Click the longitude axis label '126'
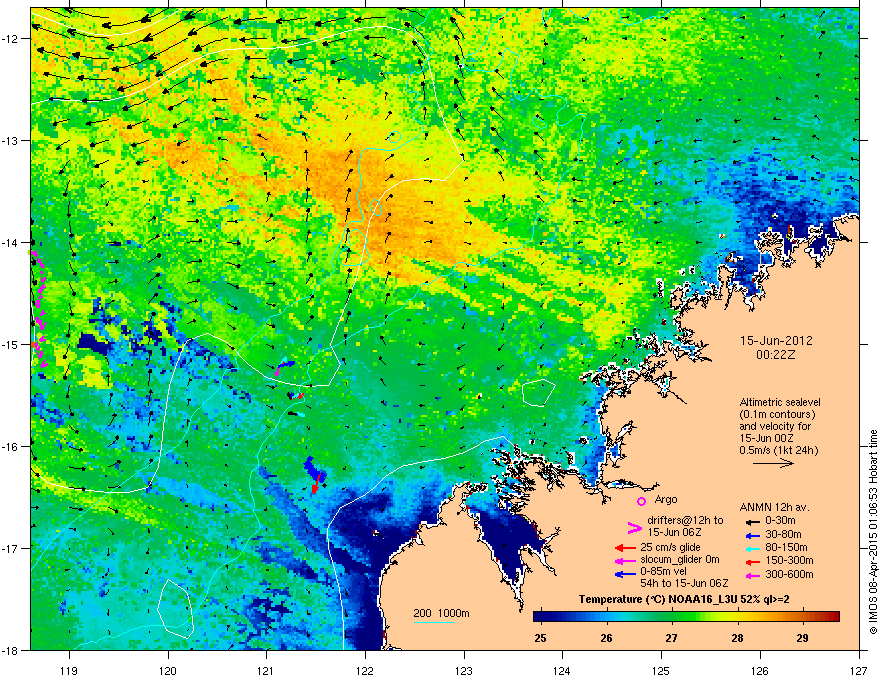 pyautogui.click(x=760, y=670)
